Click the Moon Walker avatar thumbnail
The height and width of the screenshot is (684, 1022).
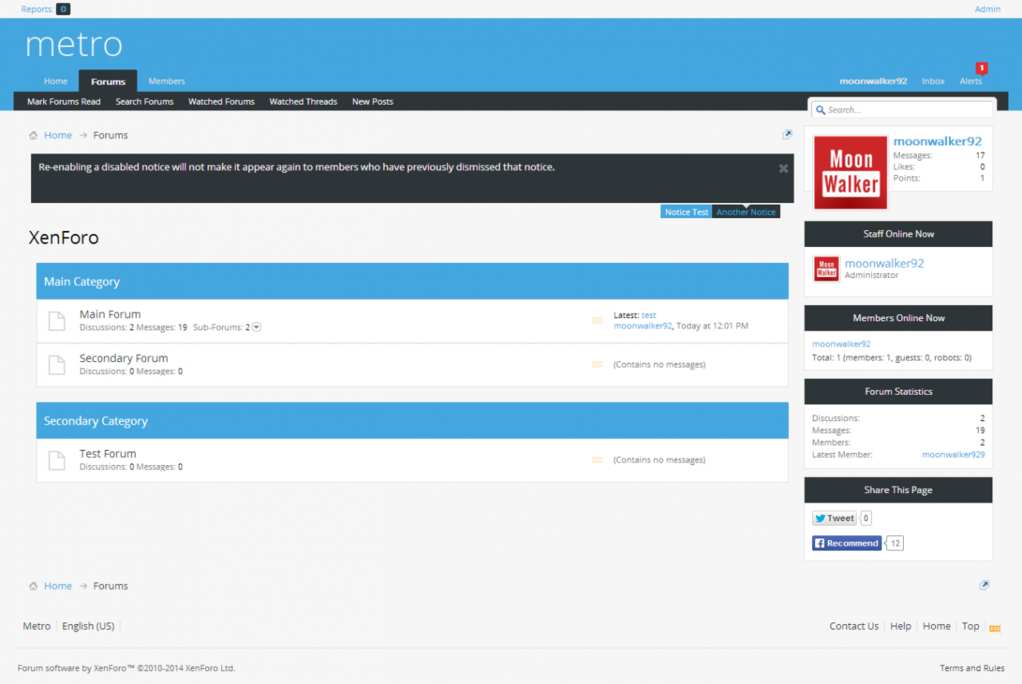850,172
